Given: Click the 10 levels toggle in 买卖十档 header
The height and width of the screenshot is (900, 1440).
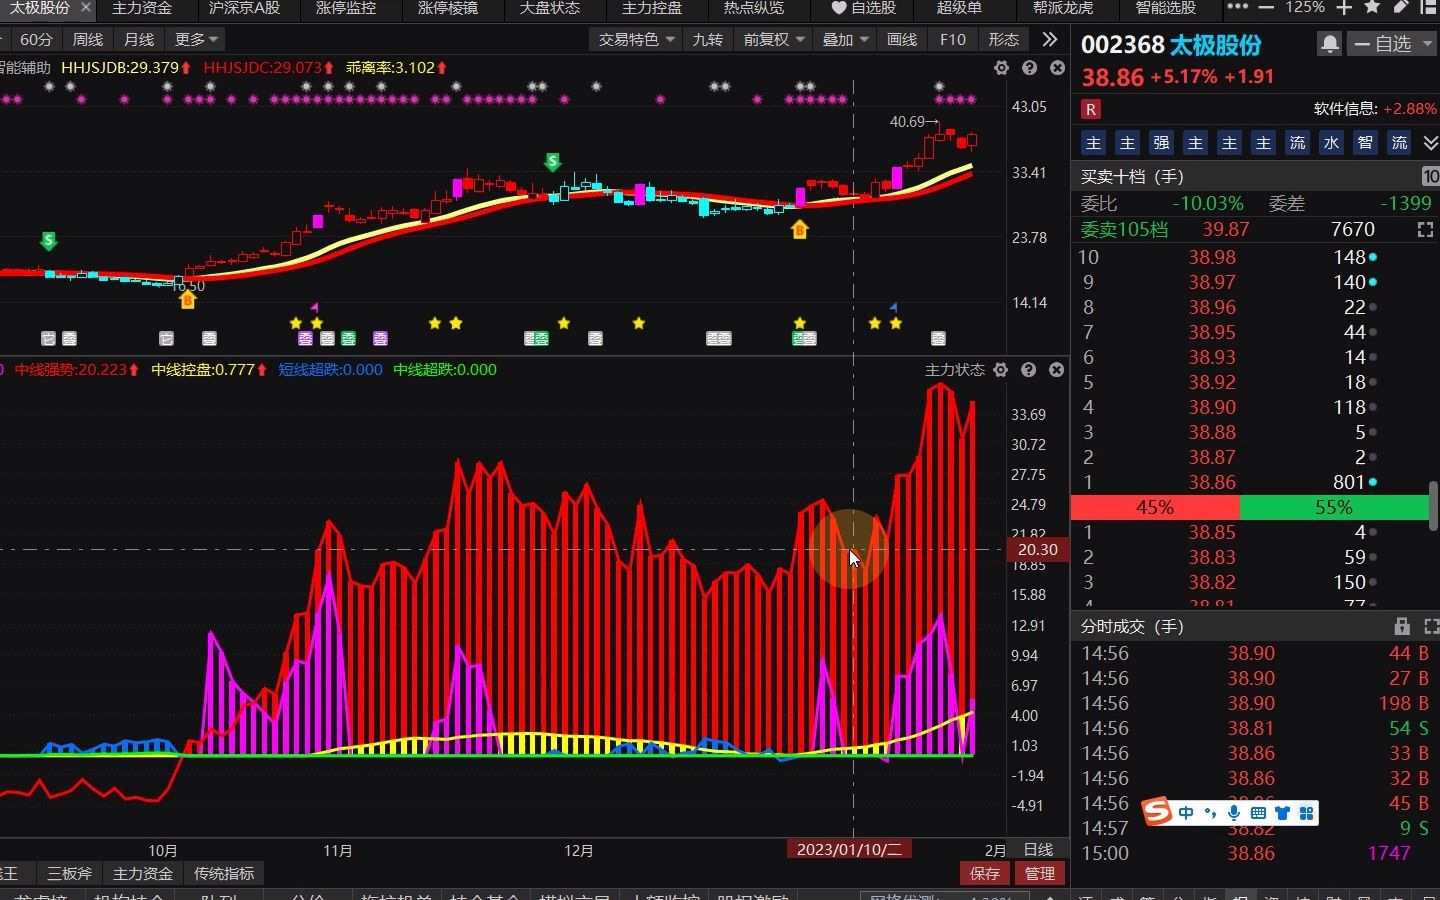Looking at the screenshot, I should point(1431,176).
